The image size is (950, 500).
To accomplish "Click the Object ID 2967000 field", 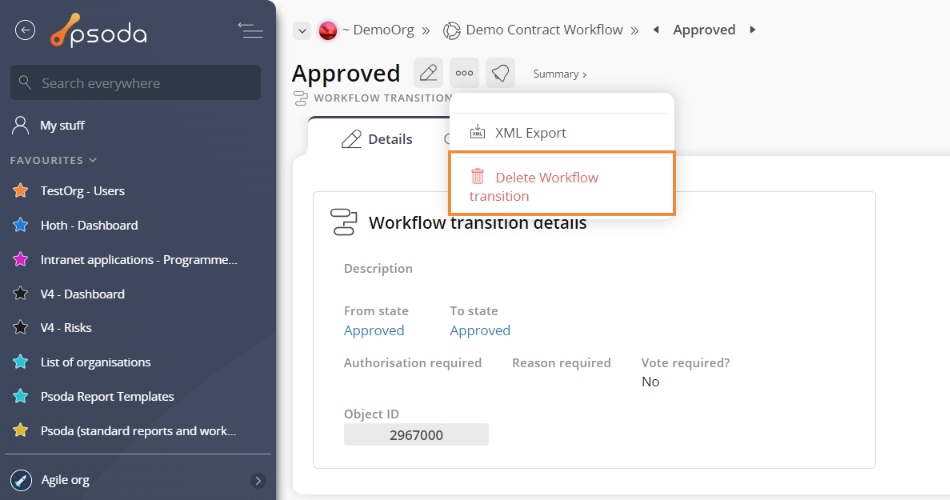I will coord(416,435).
